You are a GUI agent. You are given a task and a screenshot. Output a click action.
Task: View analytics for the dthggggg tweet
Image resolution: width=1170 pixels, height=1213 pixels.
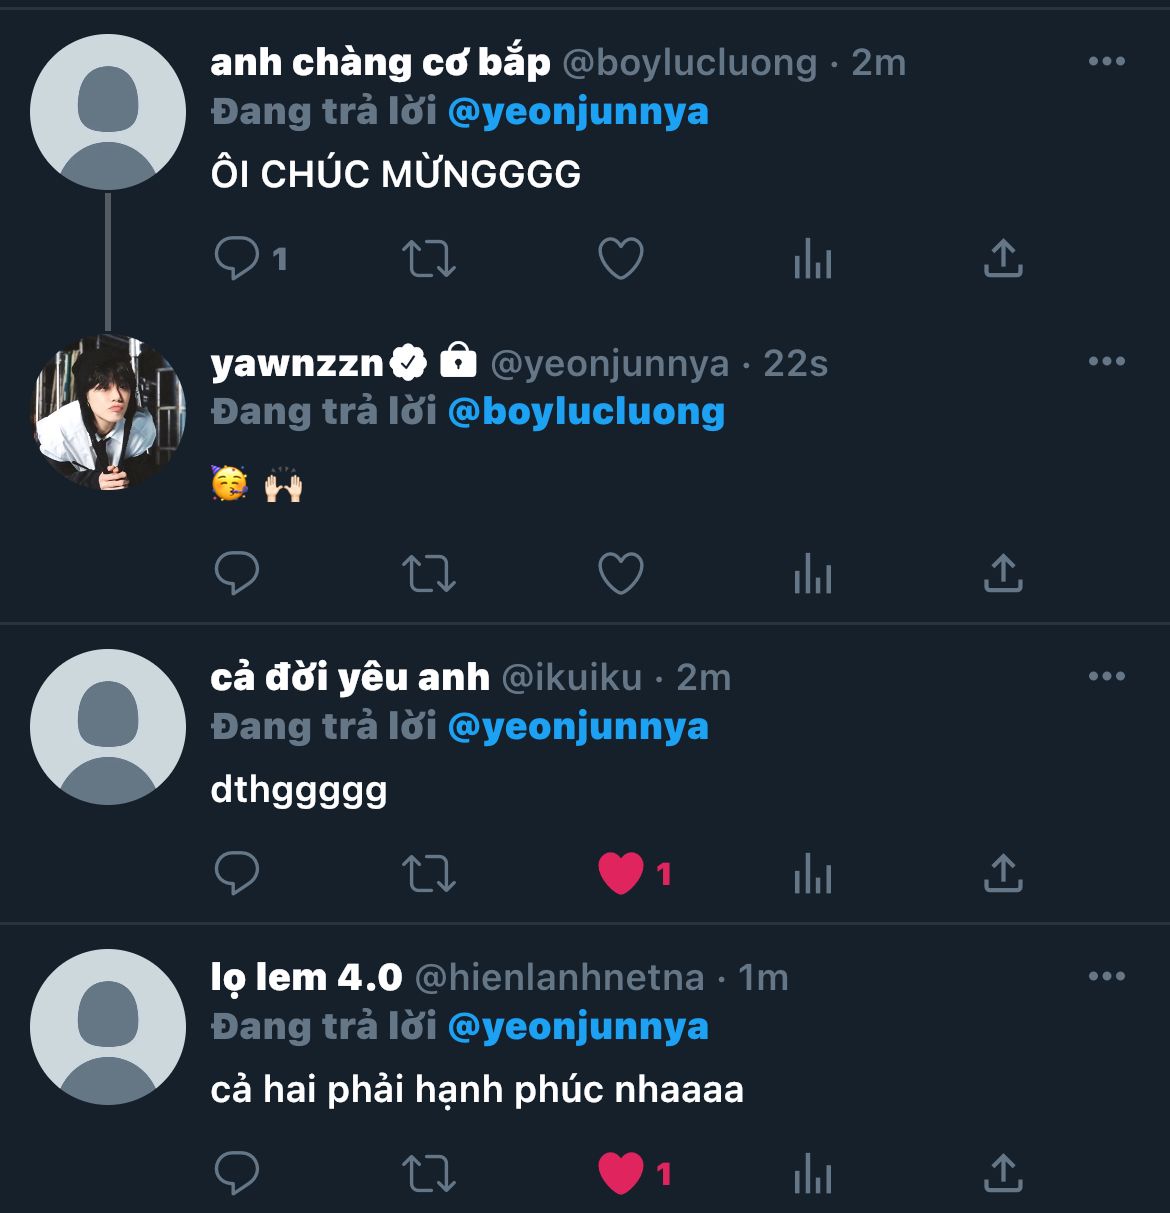812,874
